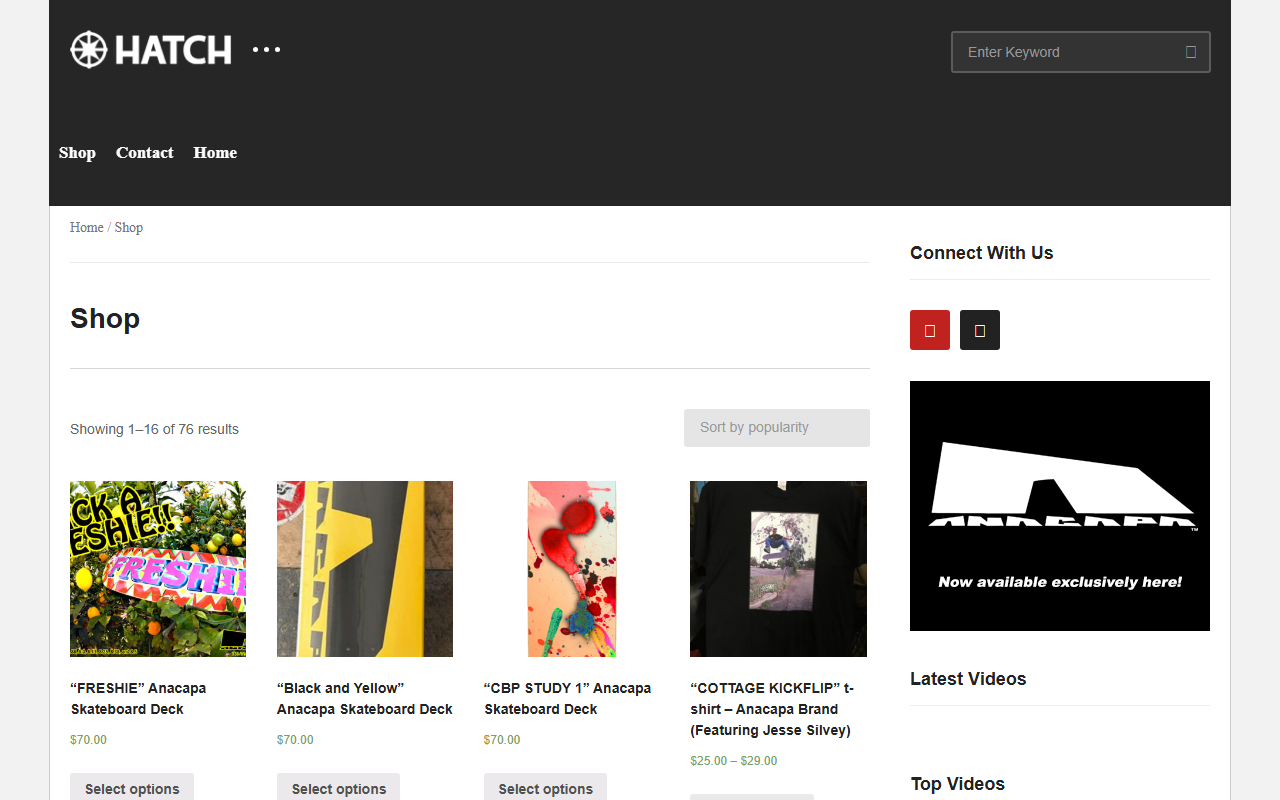Open the Sort by popularity dropdown
1280x800 pixels.
(x=777, y=428)
